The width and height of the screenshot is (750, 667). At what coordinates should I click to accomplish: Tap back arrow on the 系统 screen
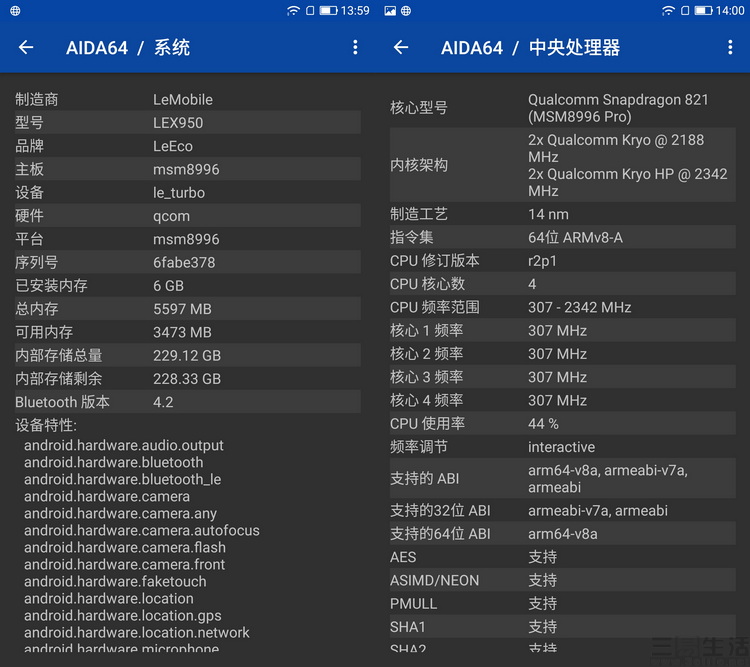pyautogui.click(x=26, y=47)
